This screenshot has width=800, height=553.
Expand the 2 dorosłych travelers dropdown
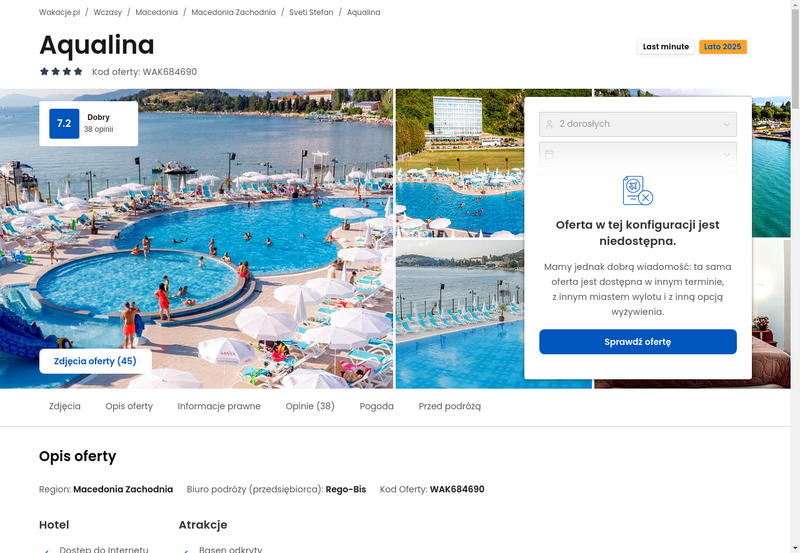(638, 124)
